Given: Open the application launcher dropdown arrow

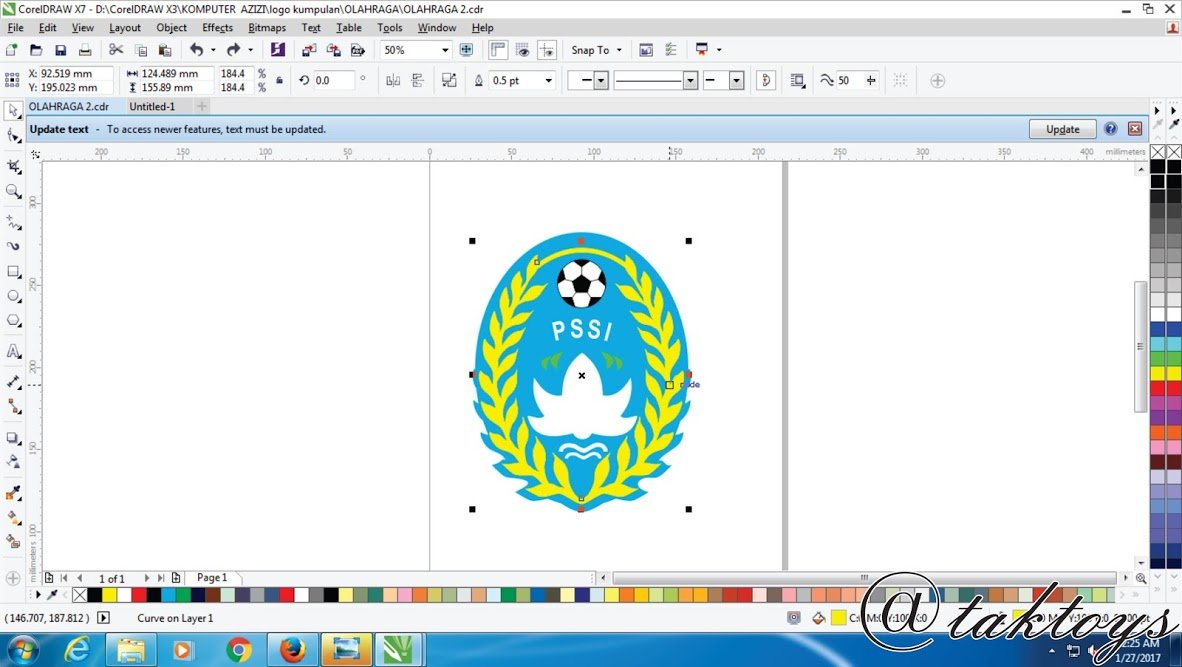Looking at the screenshot, I should [x=718, y=50].
